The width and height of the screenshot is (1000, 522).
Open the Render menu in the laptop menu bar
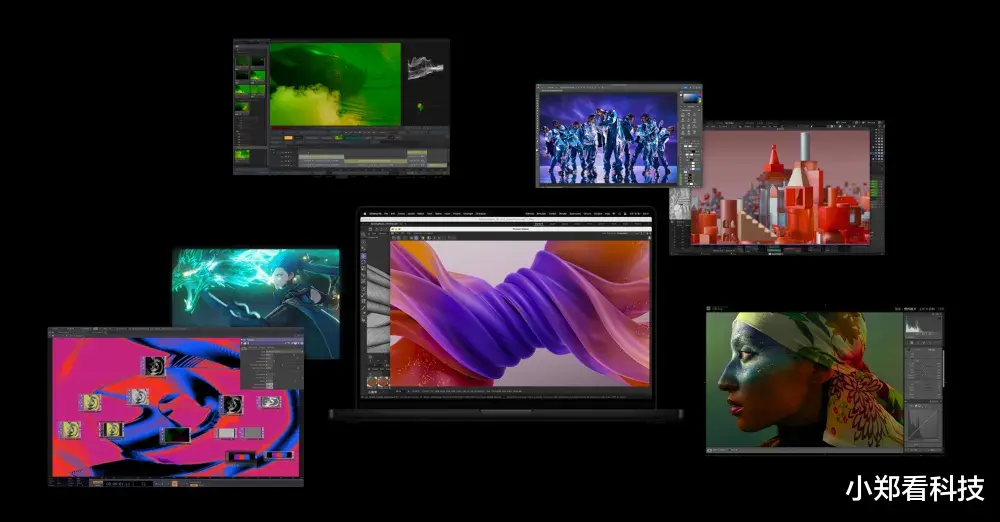(x=563, y=214)
